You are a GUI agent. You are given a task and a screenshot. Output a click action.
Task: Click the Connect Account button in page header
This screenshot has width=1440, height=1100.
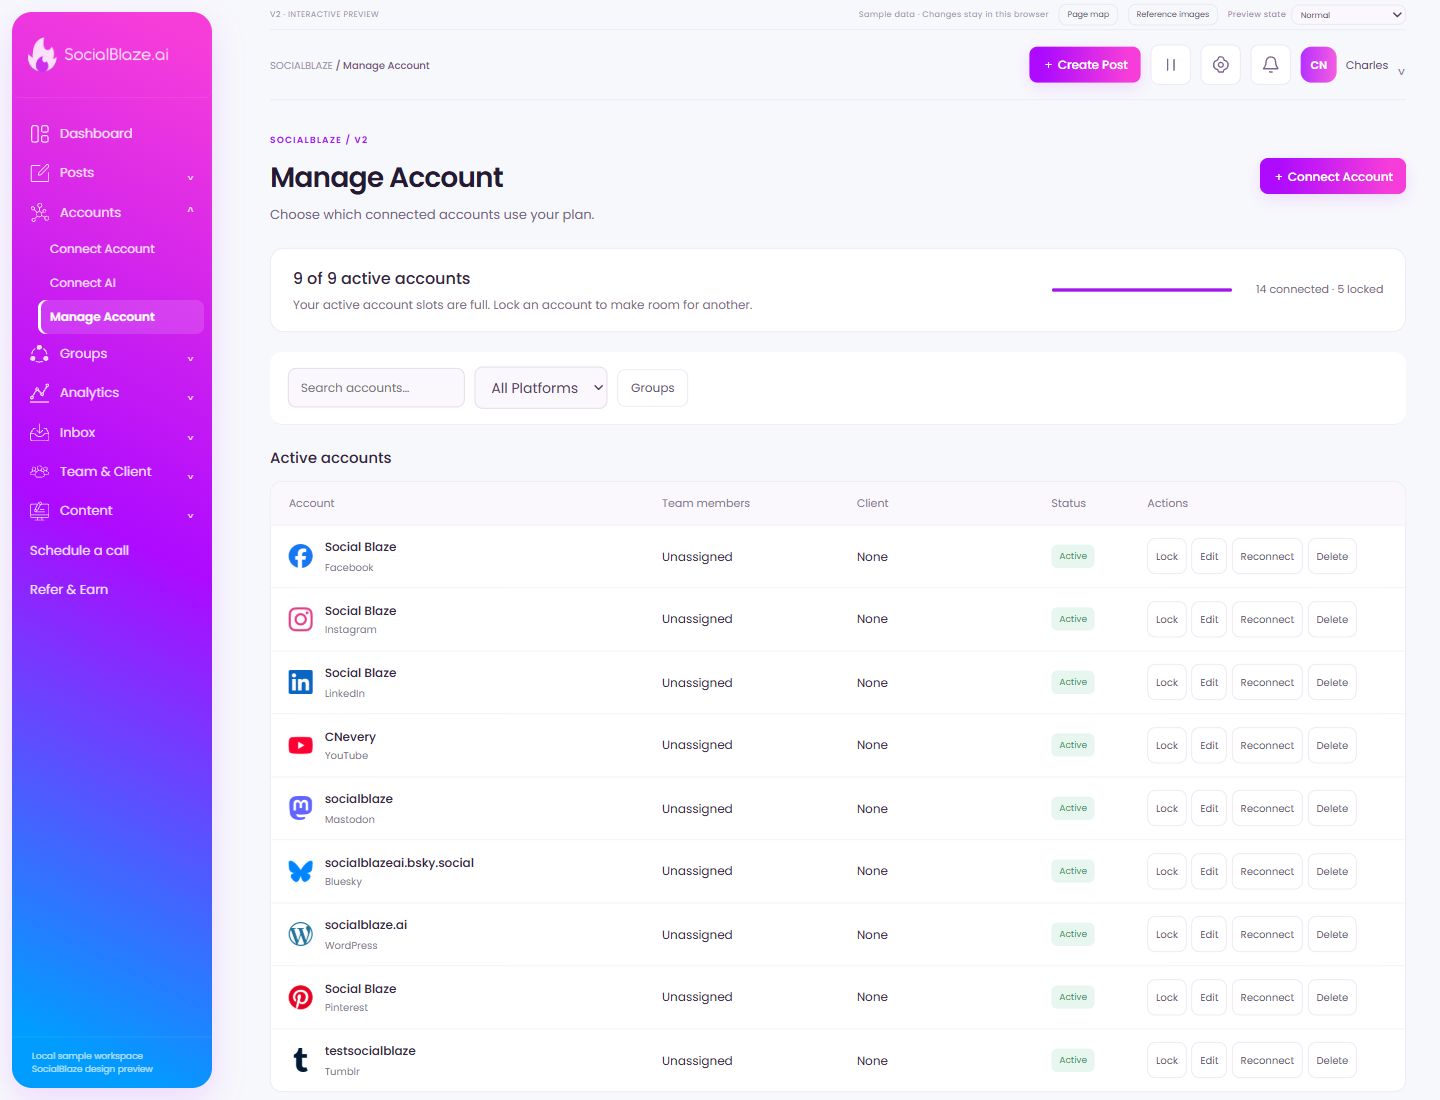pos(1333,176)
